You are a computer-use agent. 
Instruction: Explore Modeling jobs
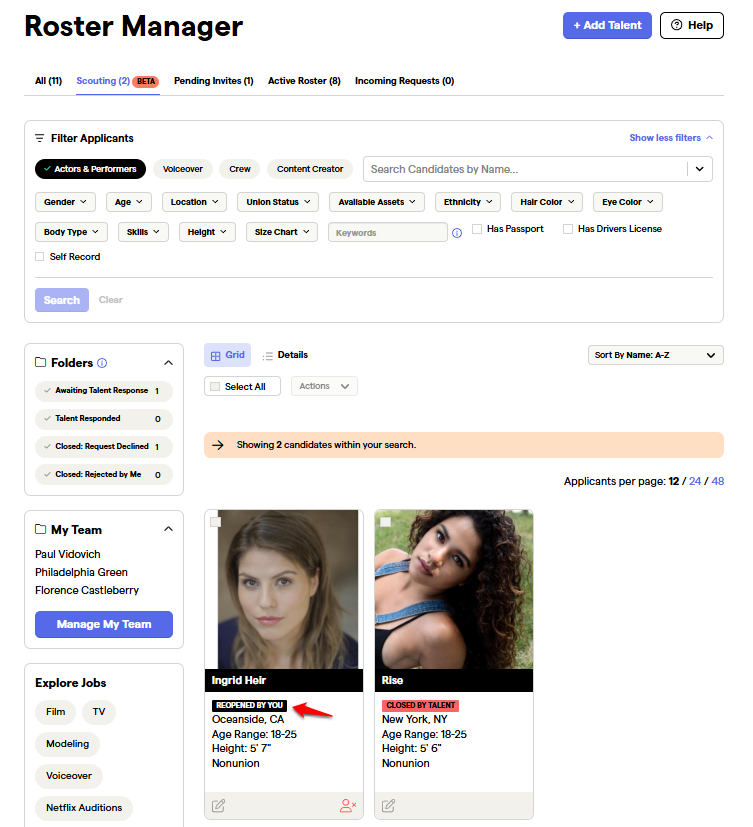tap(67, 744)
